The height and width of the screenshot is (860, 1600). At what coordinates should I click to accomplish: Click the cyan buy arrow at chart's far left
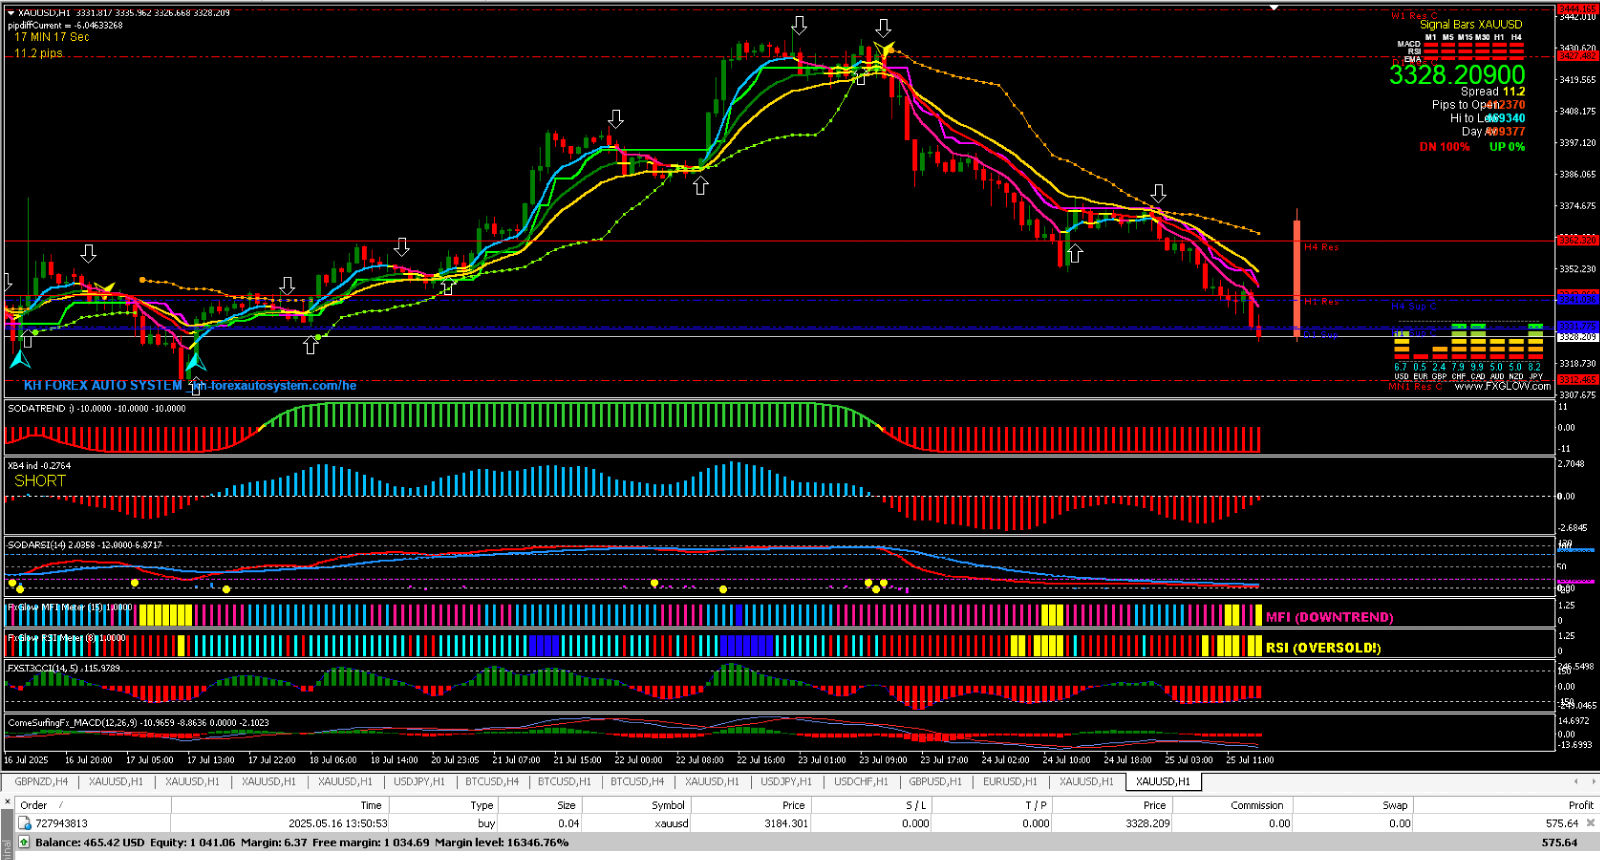[x=20, y=358]
